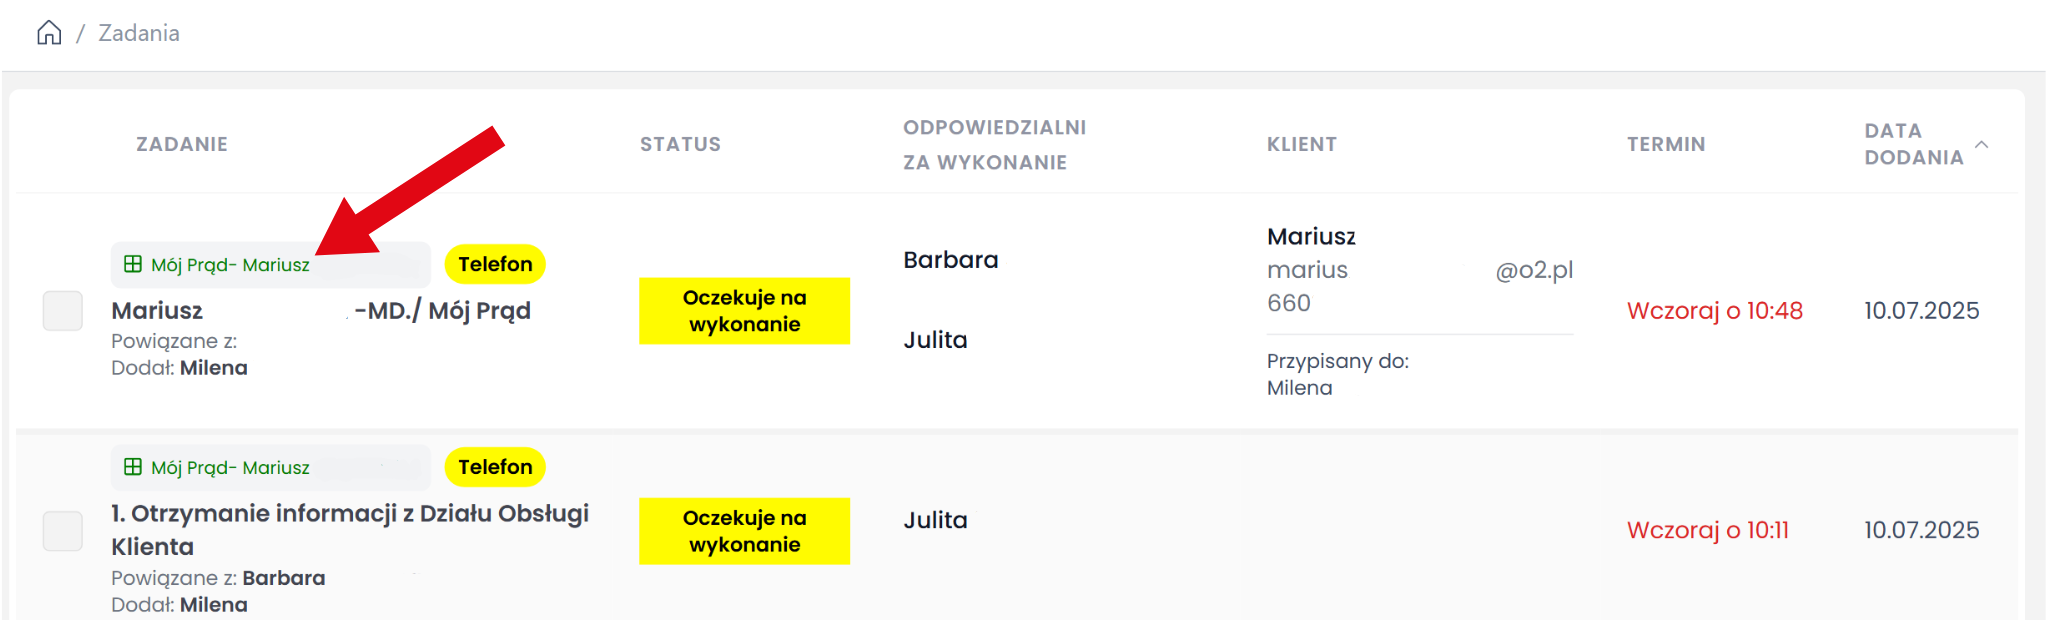This screenshot has height=620, width=2048.
Task: Open the Zadania breadcrumb link
Action: click(x=139, y=33)
